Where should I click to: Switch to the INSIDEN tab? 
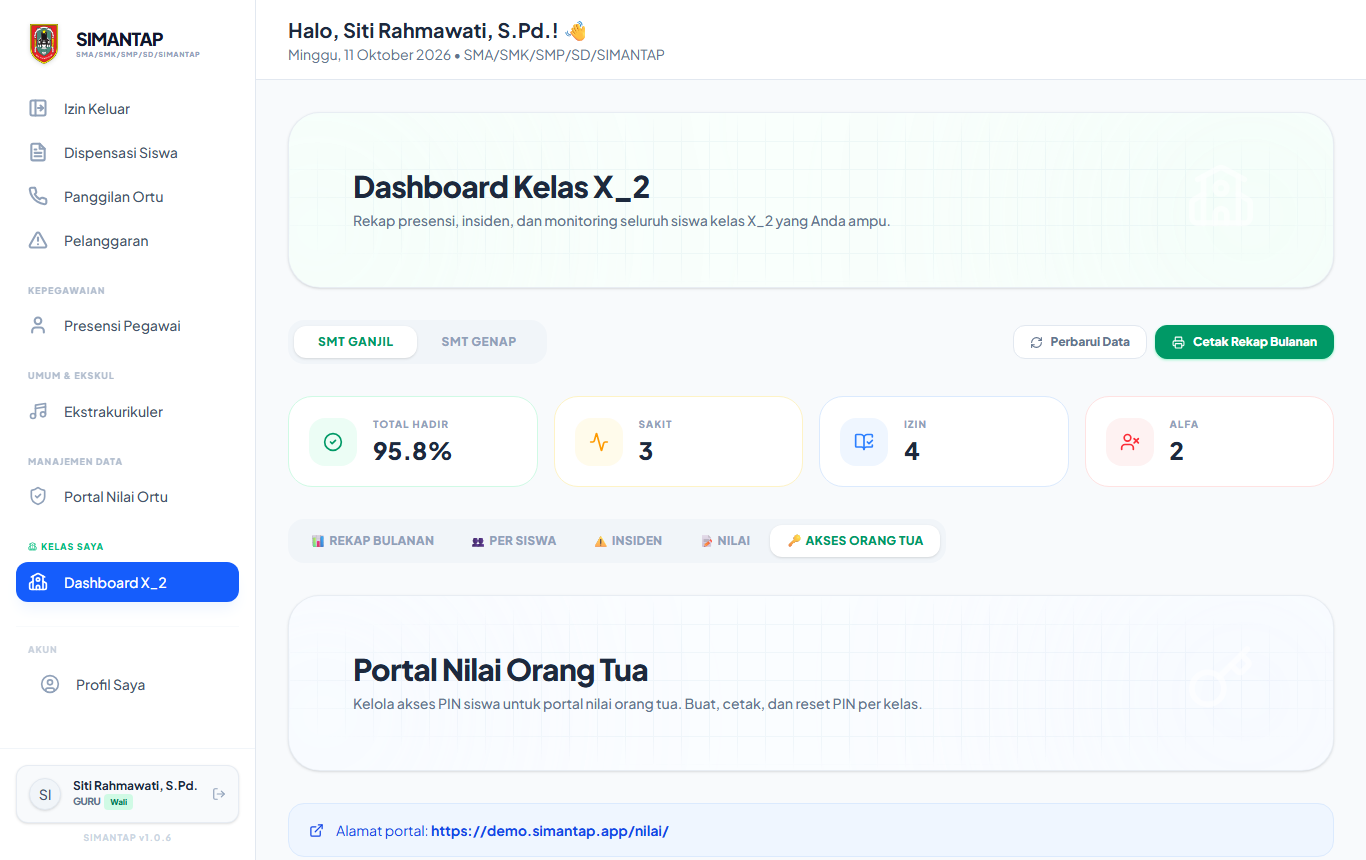click(x=628, y=541)
